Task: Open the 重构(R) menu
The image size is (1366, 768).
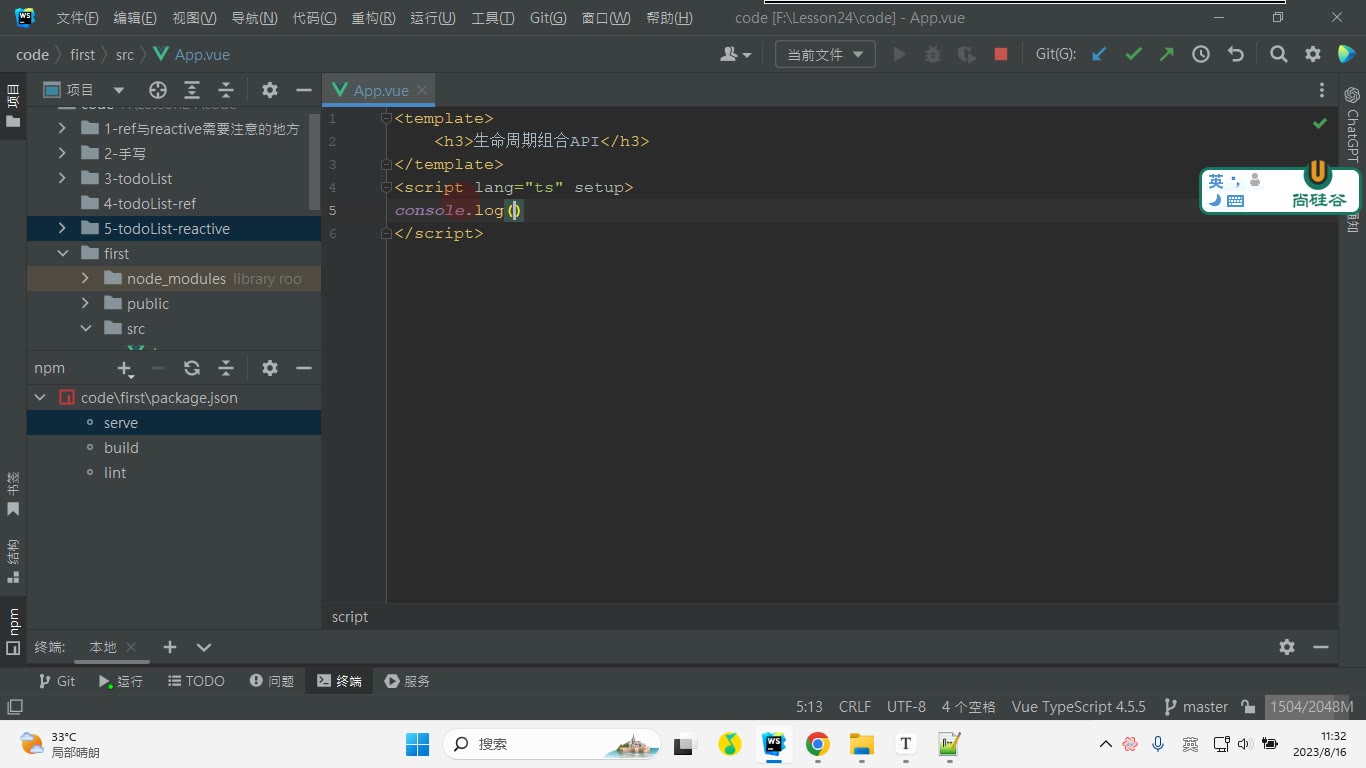Action: coord(373,18)
